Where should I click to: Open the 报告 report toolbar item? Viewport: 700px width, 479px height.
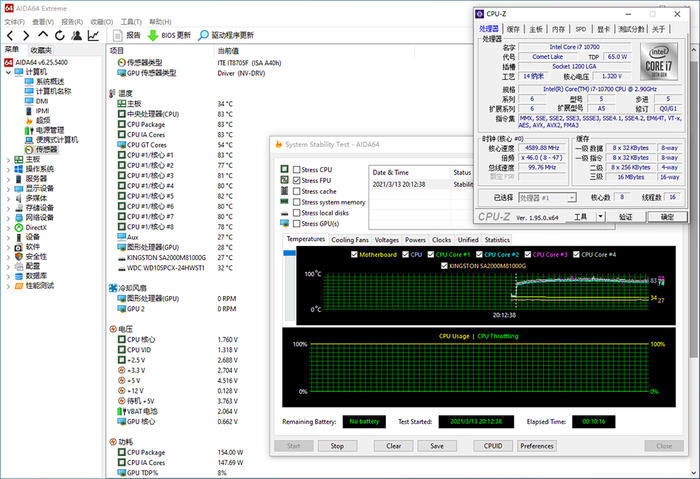(127, 35)
